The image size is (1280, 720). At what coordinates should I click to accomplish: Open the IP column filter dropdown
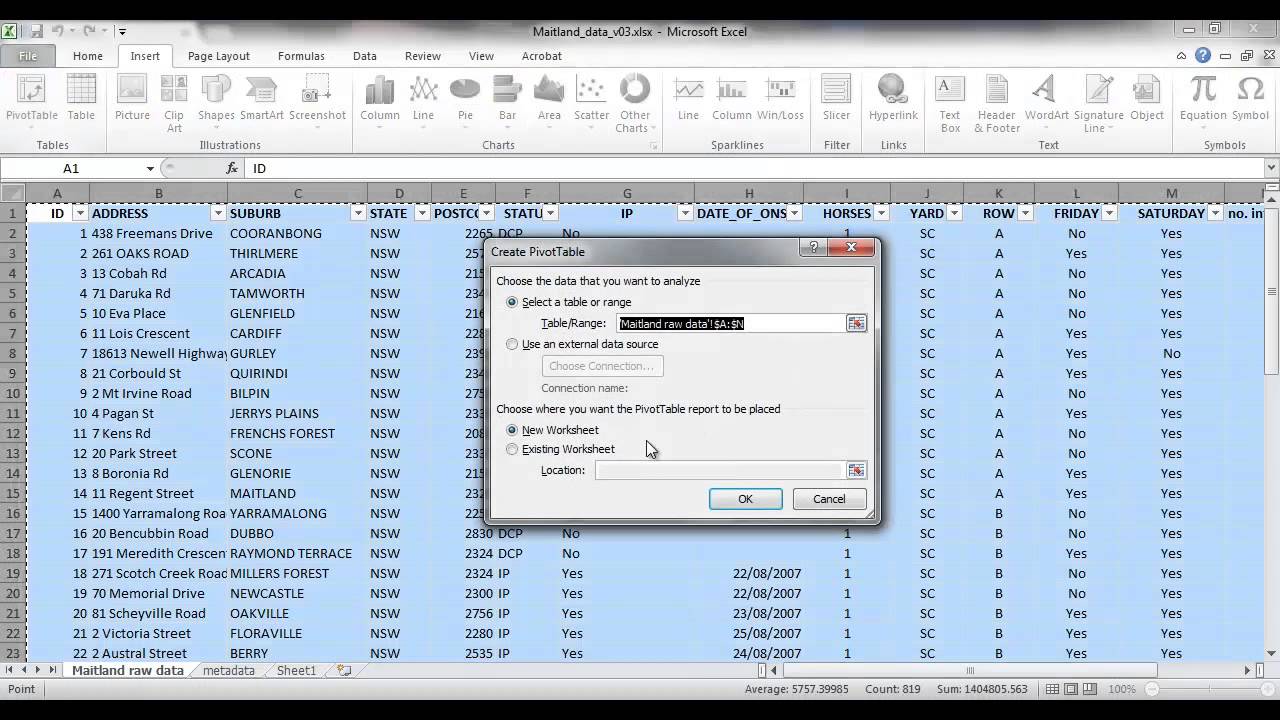click(685, 214)
